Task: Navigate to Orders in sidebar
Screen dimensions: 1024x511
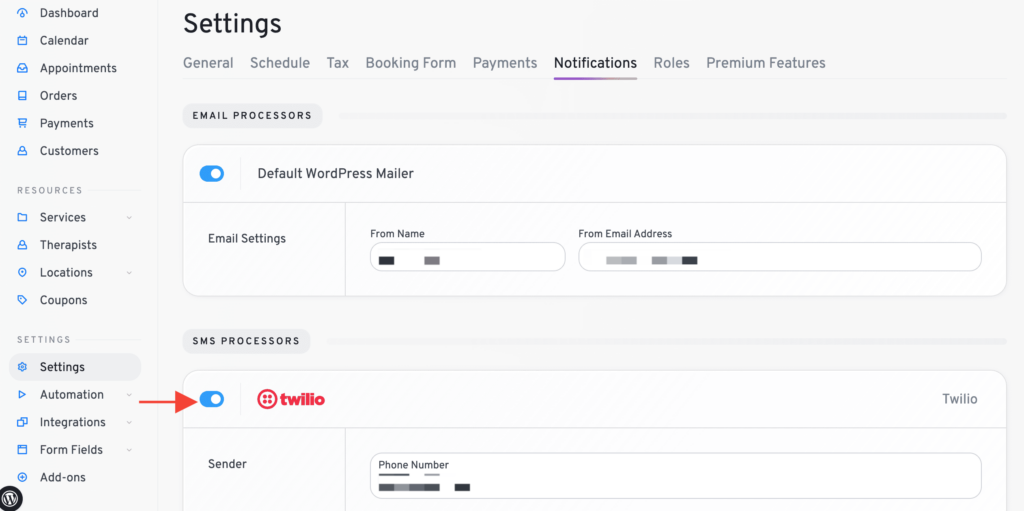Action: click(58, 95)
